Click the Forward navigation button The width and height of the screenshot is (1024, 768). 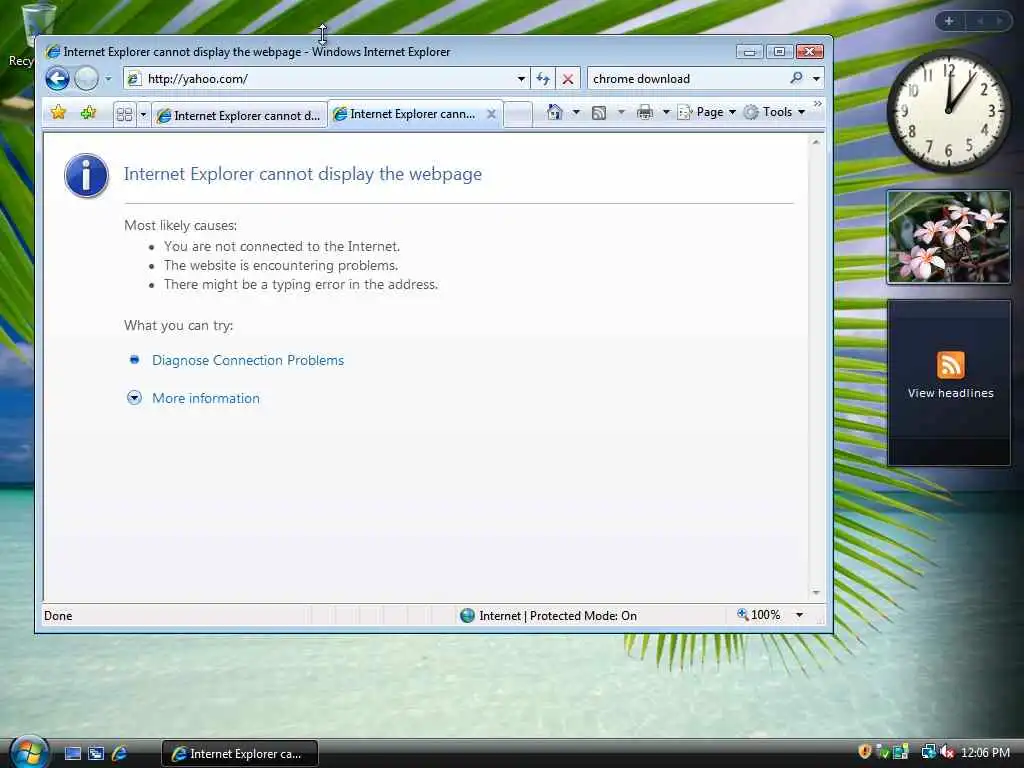tap(86, 79)
